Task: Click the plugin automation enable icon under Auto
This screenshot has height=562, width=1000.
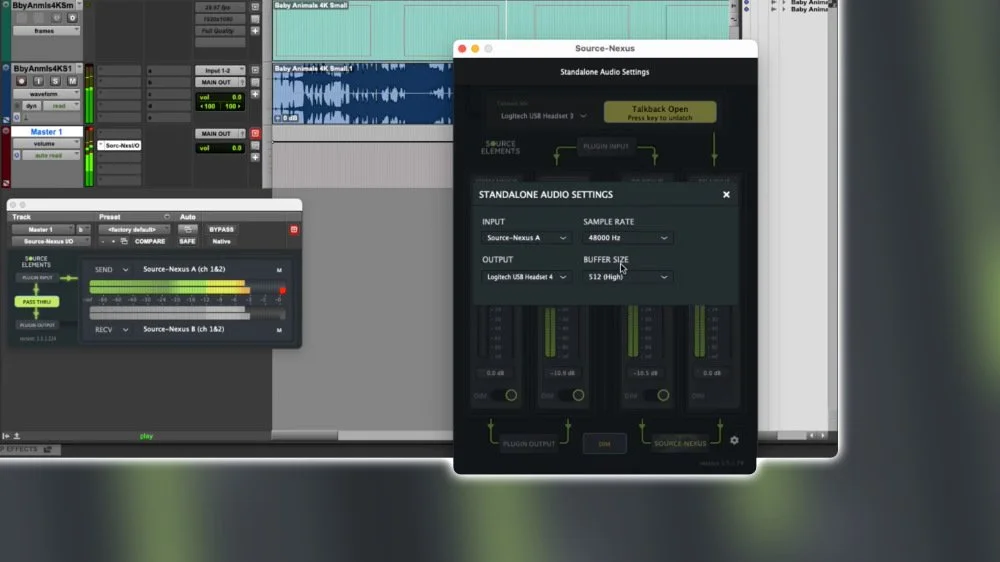Action: click(x=187, y=229)
